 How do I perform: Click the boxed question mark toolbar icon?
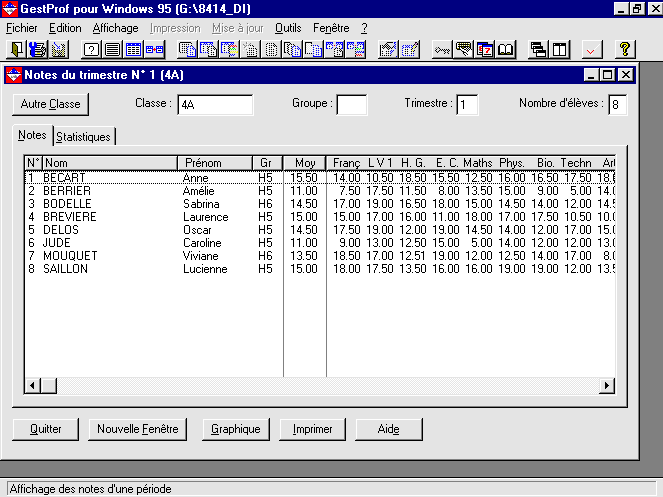(x=91, y=49)
